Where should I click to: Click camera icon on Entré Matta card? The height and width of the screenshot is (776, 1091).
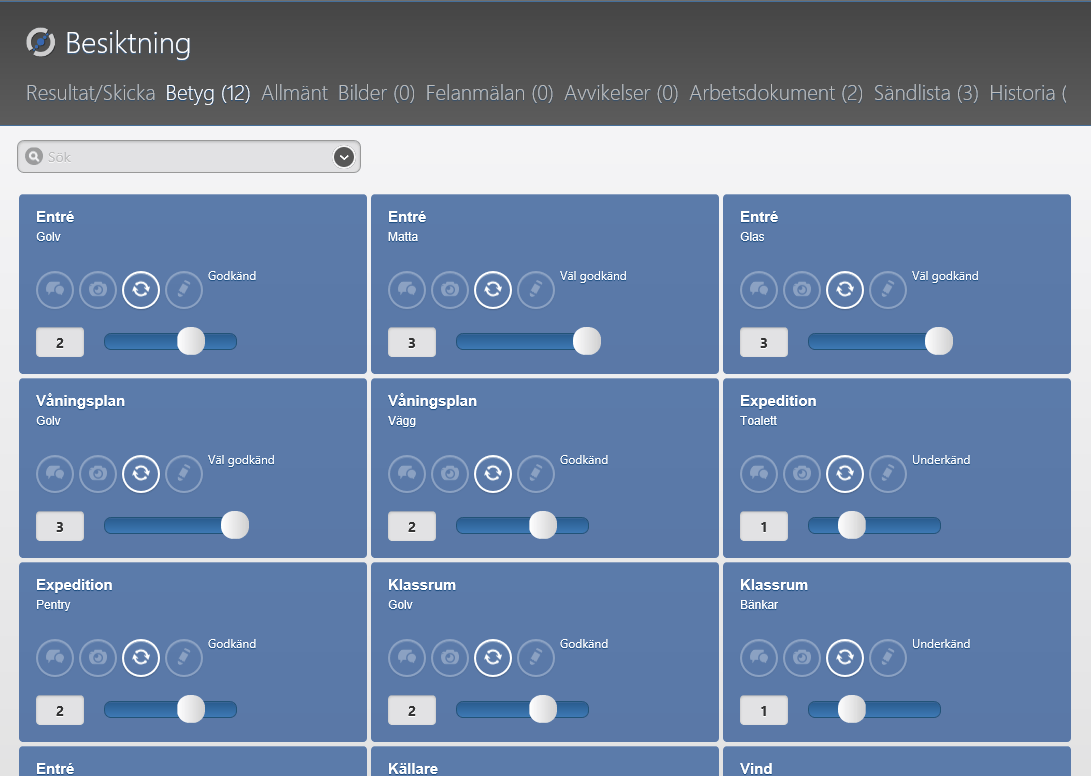pos(450,290)
